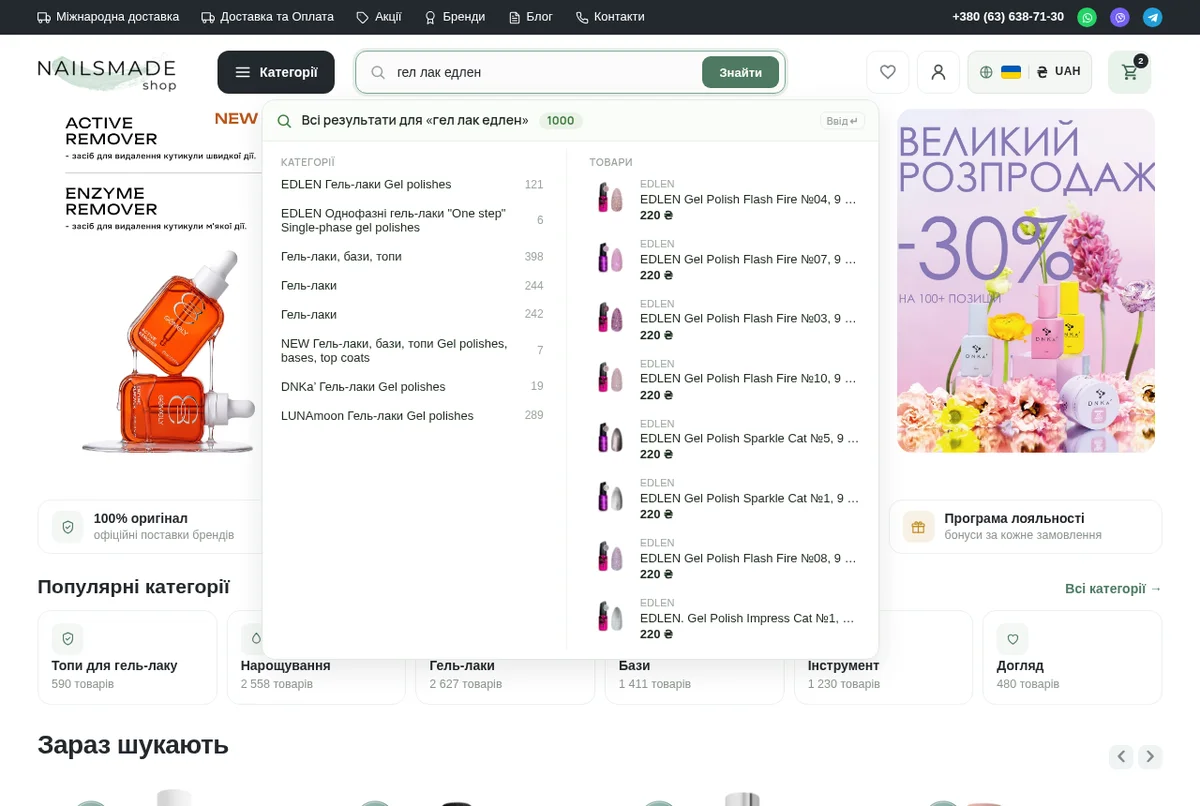Viewport: 1200px width, 806px height.
Task: Click heart icon on Догляд category card
Action: (1012, 639)
